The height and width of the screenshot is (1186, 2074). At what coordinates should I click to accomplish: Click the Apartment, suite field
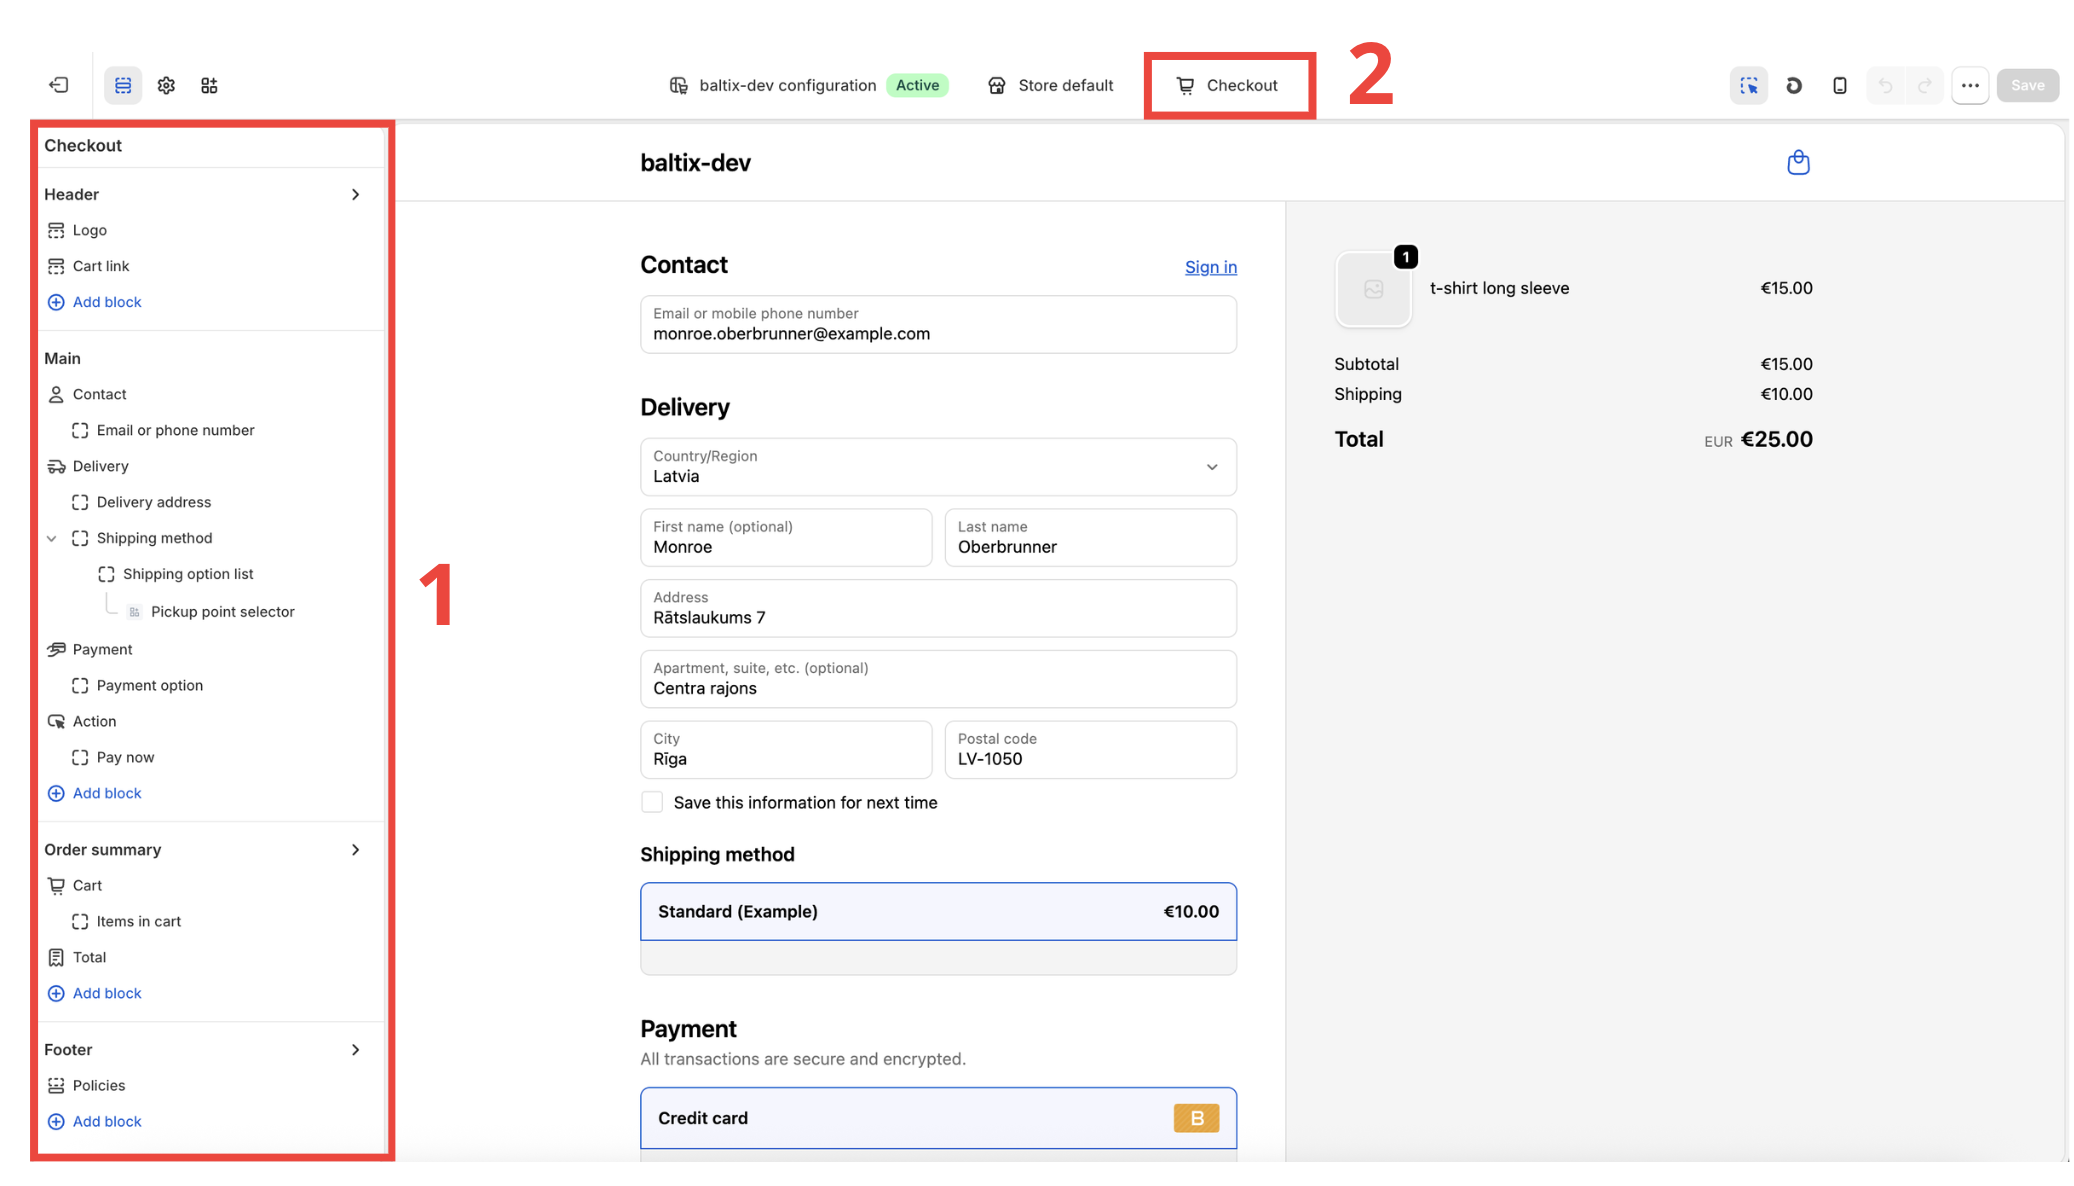938,679
